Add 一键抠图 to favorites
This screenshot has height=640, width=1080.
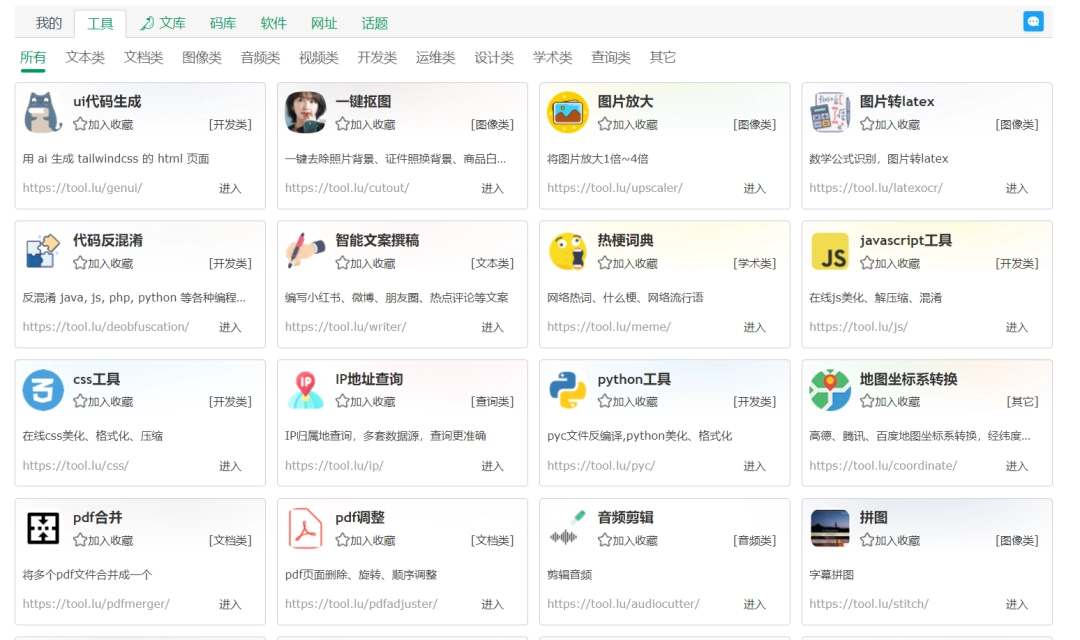(366, 125)
